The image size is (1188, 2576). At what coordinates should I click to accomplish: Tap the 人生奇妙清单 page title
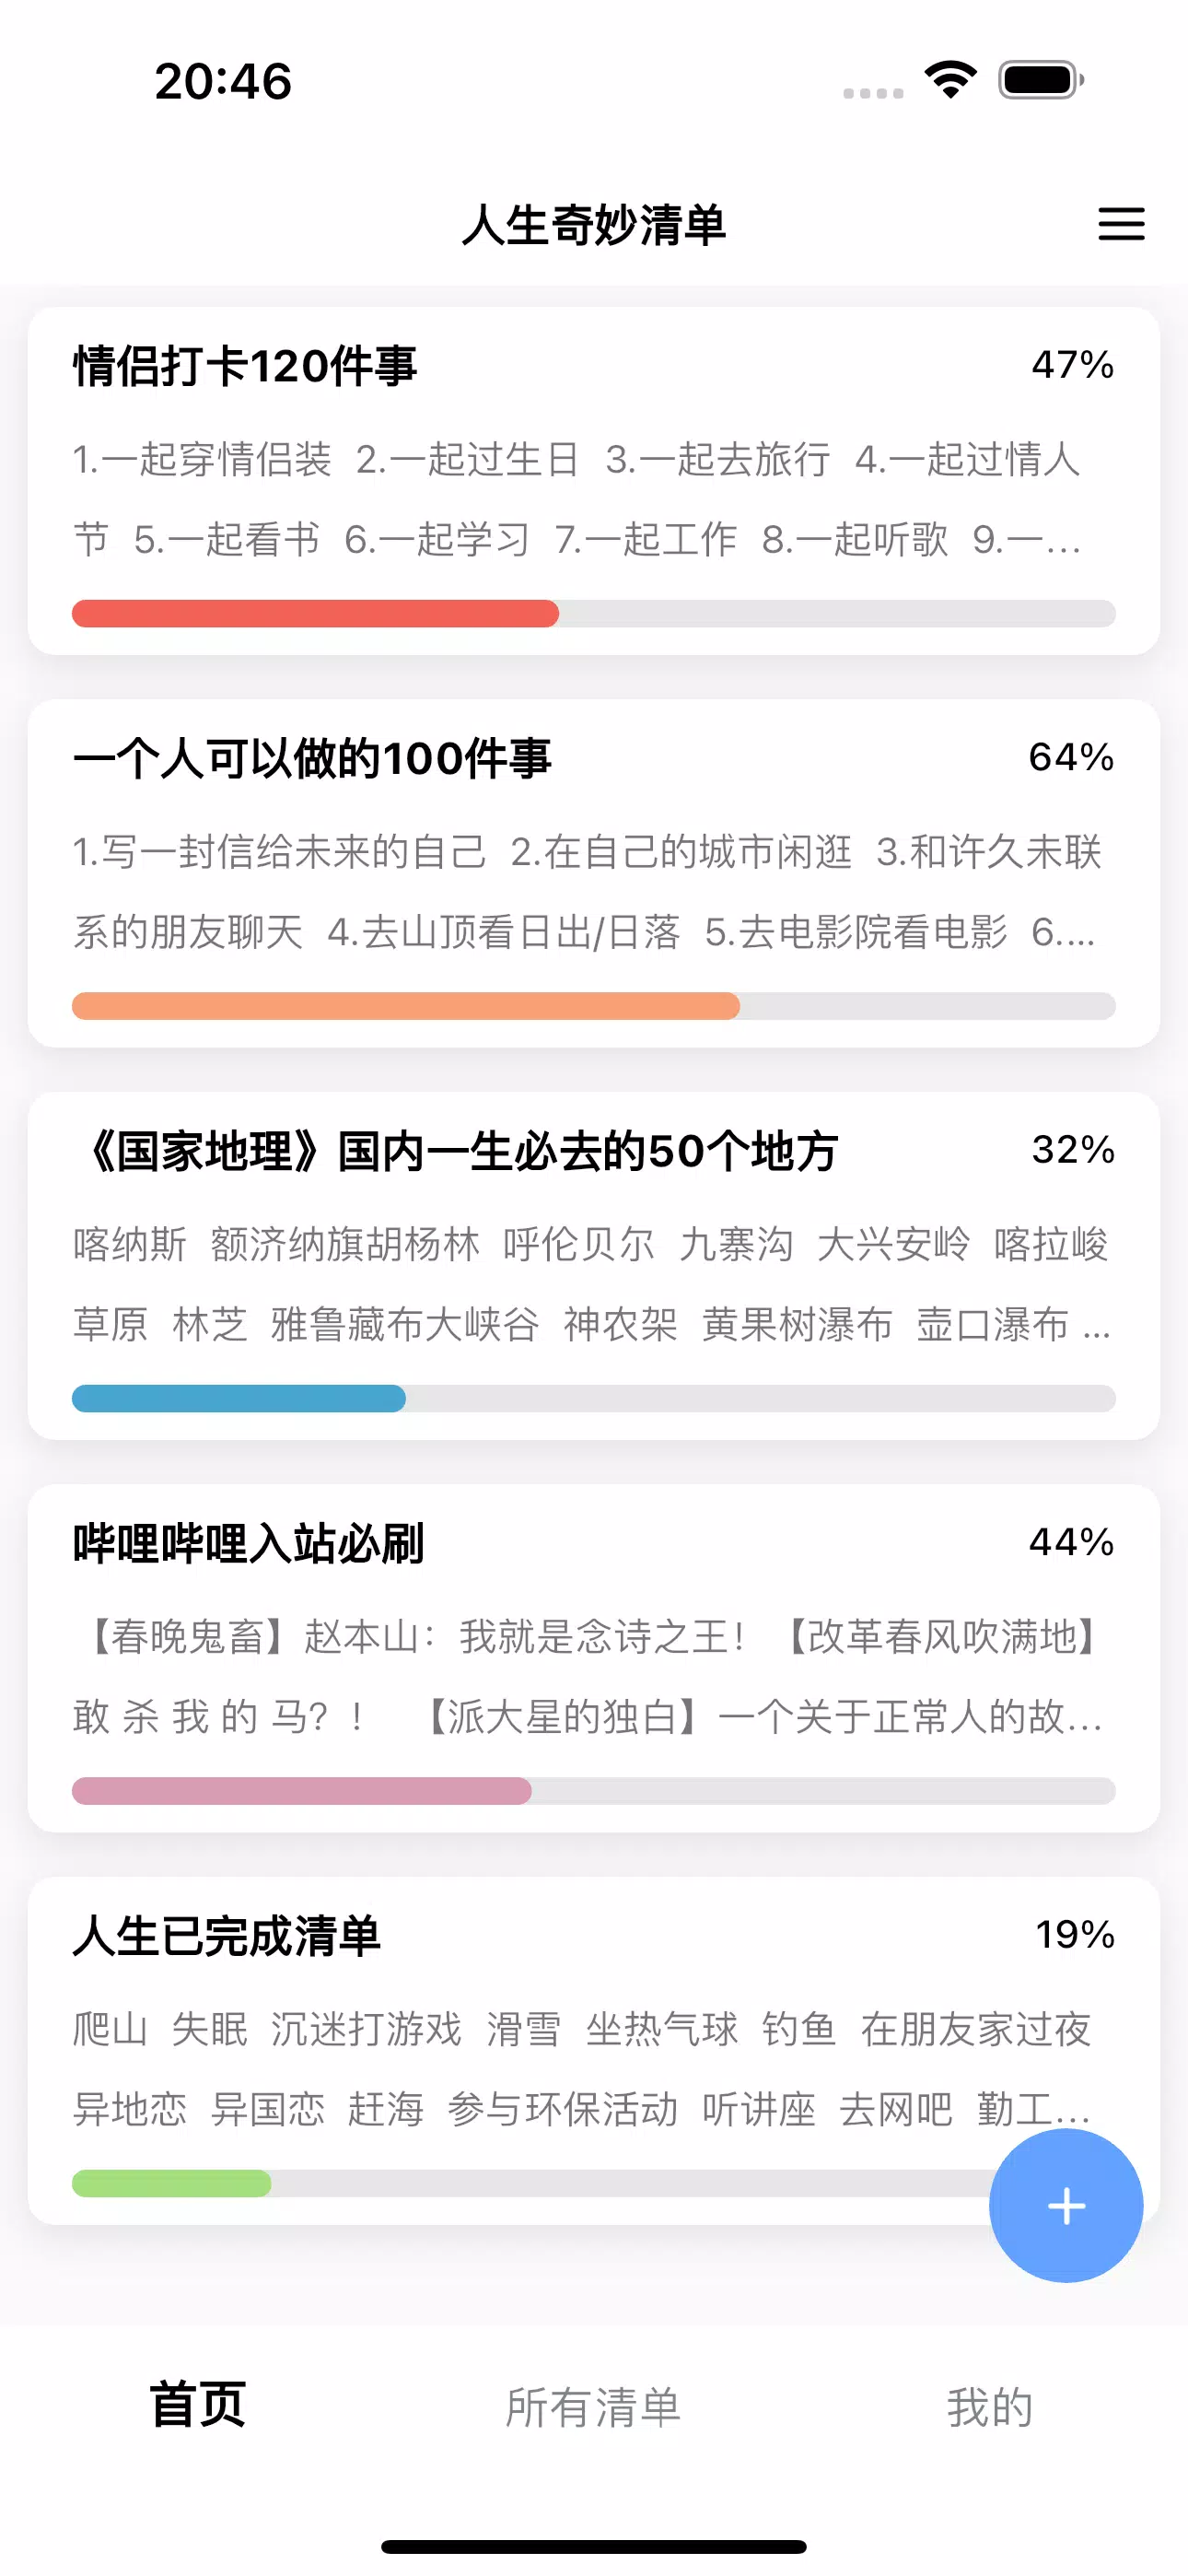(x=593, y=225)
